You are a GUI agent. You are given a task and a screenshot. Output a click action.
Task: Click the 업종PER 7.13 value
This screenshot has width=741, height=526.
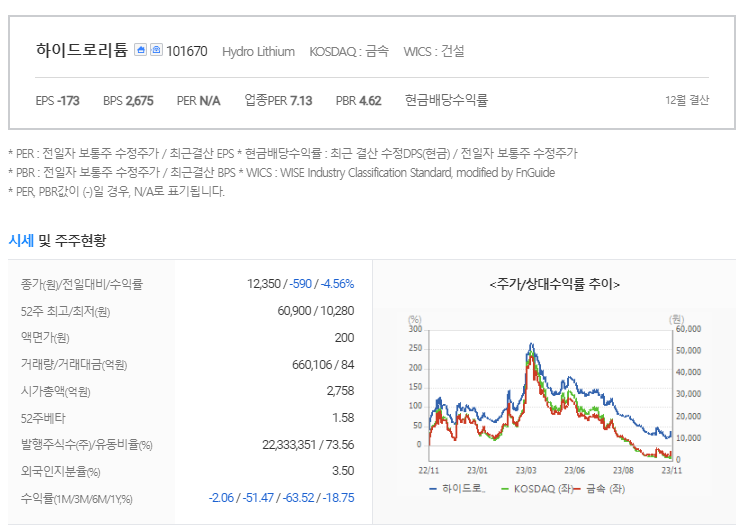click(x=278, y=100)
